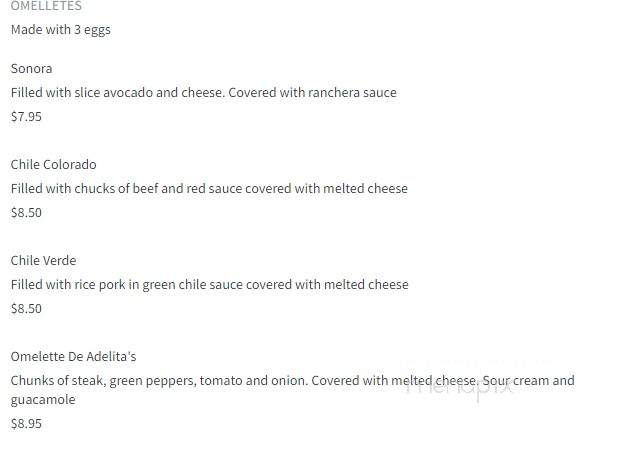The height and width of the screenshot is (455, 621).
Task: Click the Sonora price $7.95
Action: [x=26, y=116]
